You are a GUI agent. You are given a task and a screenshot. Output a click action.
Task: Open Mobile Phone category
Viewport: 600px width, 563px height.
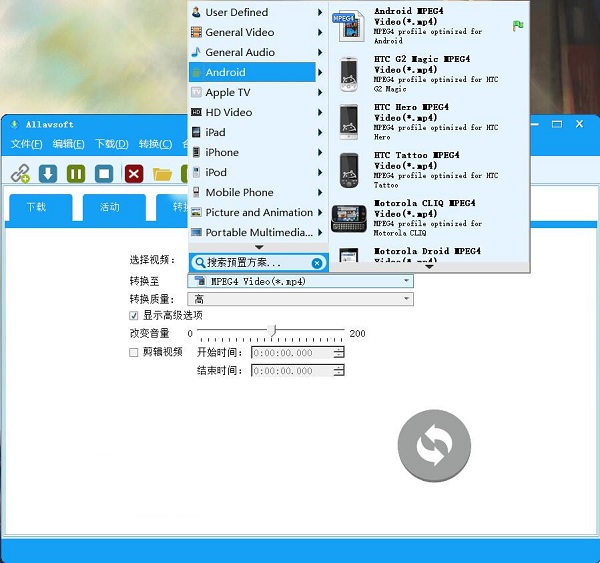pos(257,192)
